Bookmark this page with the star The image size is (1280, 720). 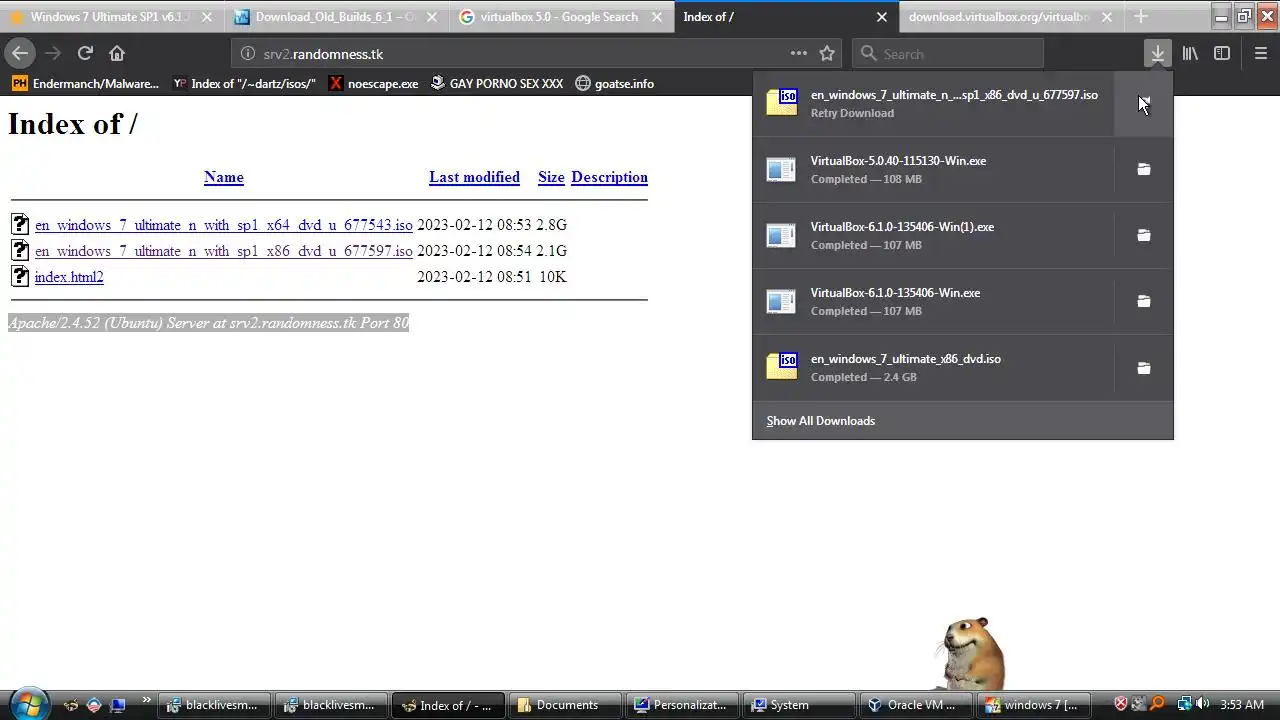click(x=827, y=54)
